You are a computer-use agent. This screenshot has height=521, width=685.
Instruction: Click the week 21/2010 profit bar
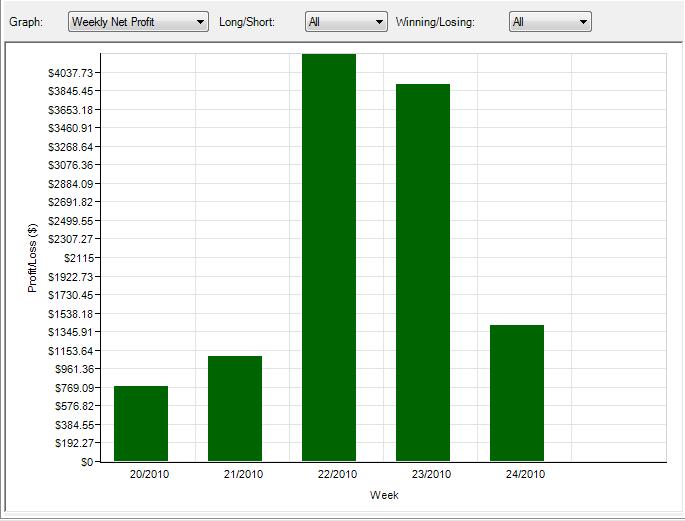235,409
